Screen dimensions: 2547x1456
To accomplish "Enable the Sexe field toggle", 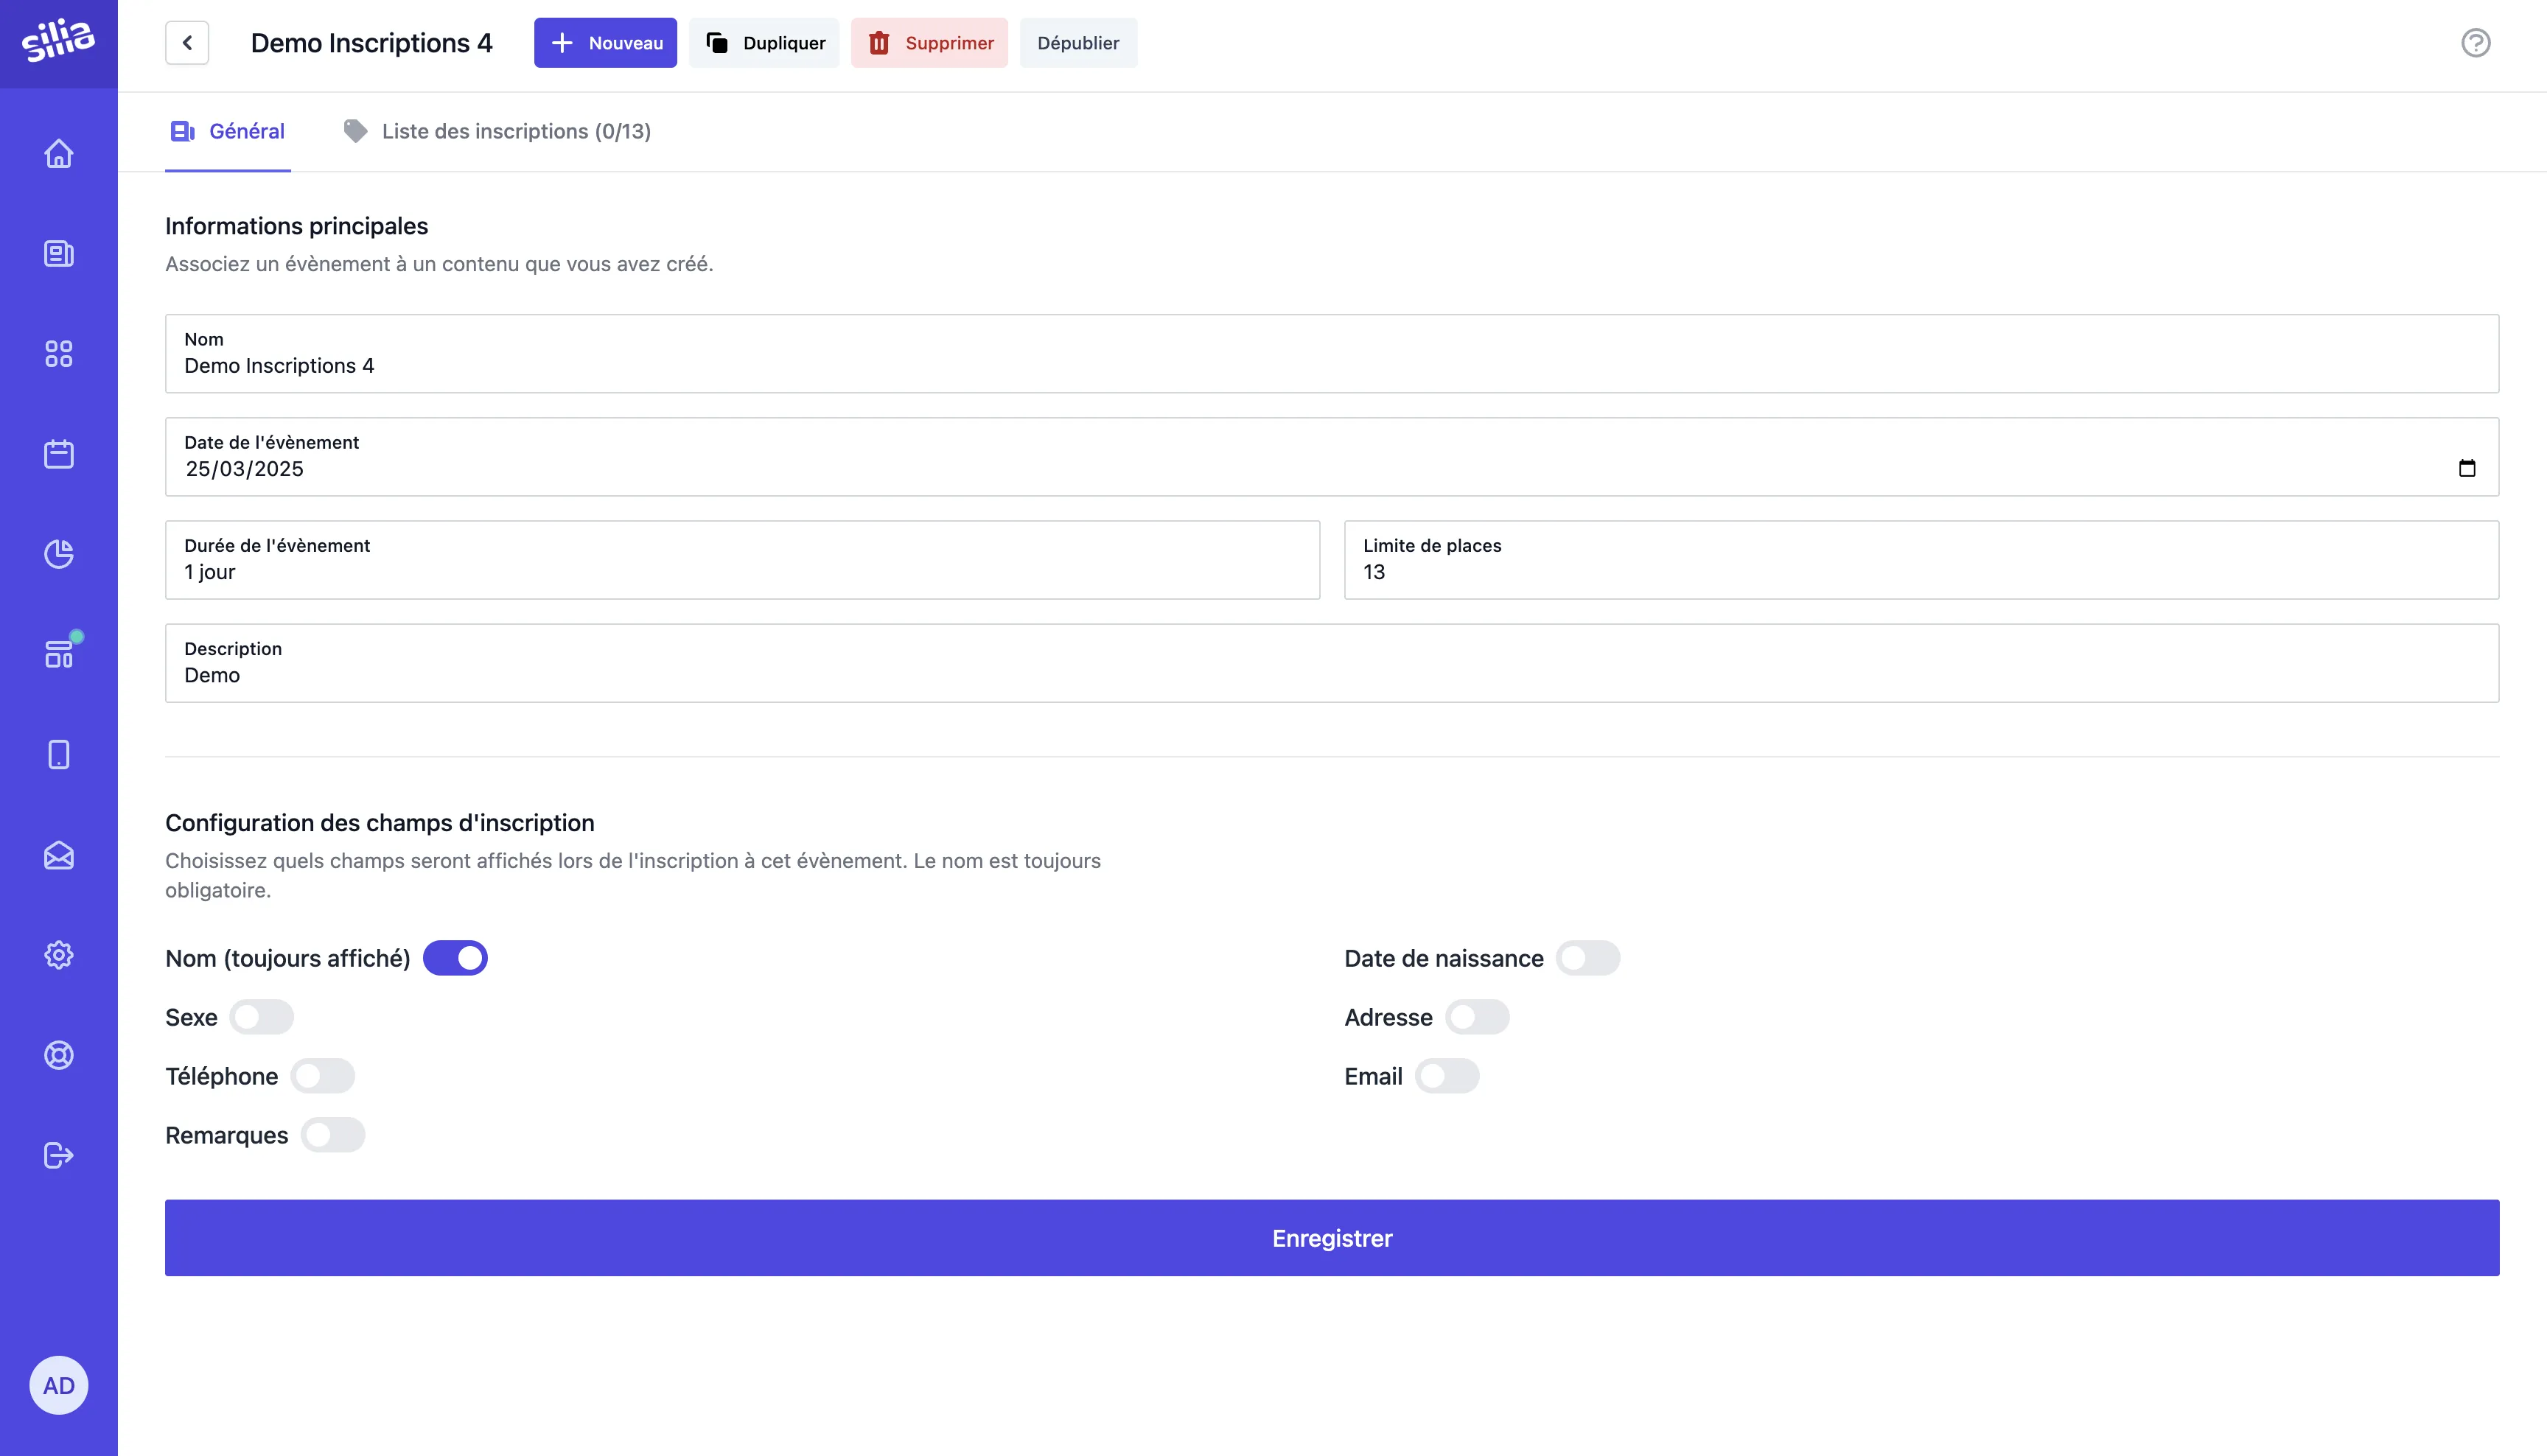I will coord(261,1017).
